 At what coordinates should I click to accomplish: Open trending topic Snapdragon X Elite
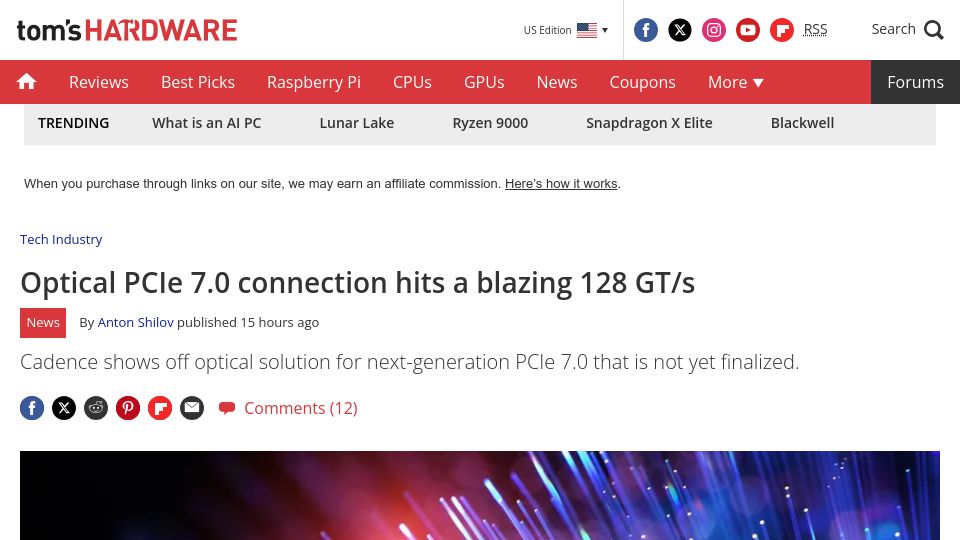click(x=649, y=123)
